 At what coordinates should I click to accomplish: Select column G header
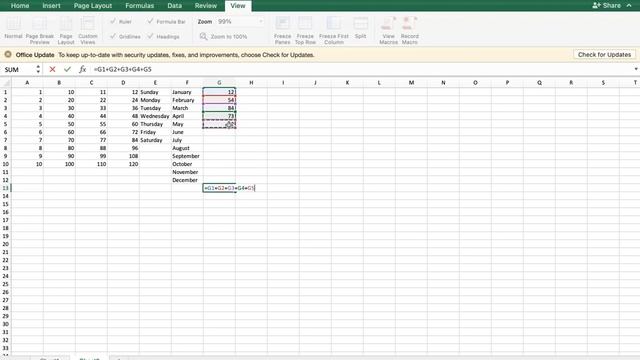coord(219,82)
